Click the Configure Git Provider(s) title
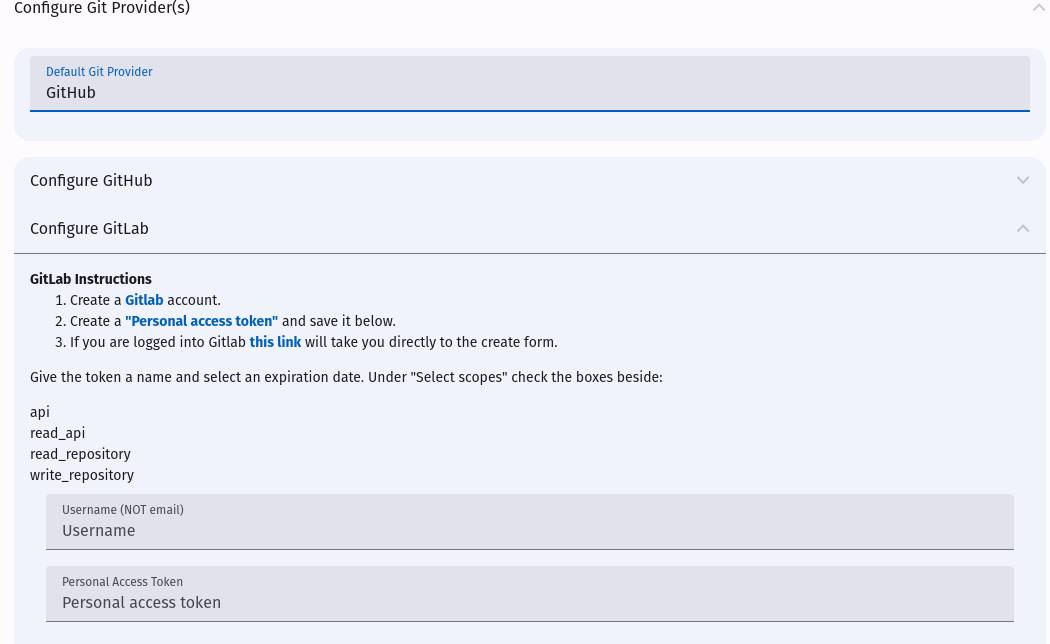The image size is (1050, 644). coord(102,8)
